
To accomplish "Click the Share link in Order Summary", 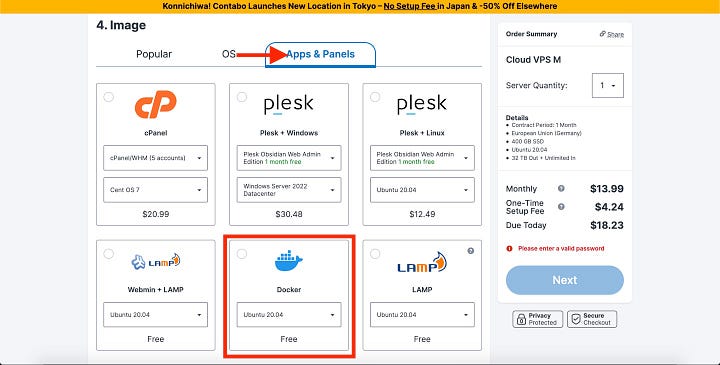I will coord(612,34).
